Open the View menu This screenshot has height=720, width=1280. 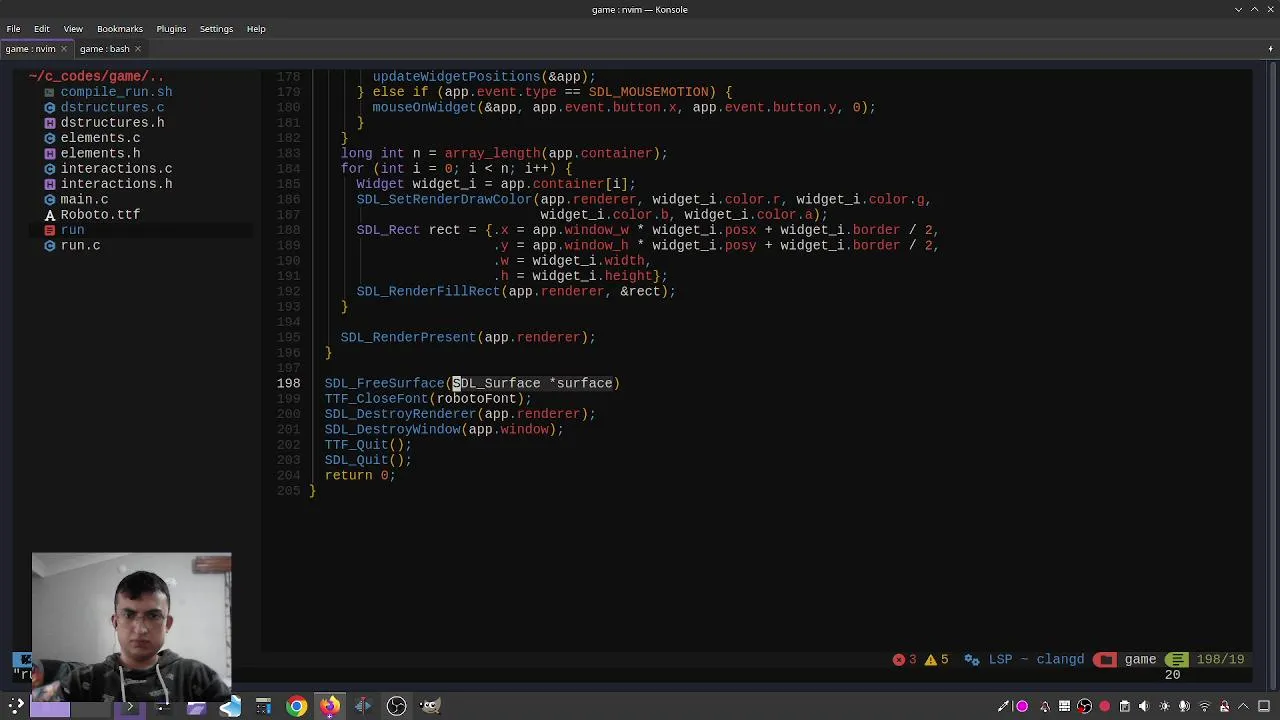point(73,29)
